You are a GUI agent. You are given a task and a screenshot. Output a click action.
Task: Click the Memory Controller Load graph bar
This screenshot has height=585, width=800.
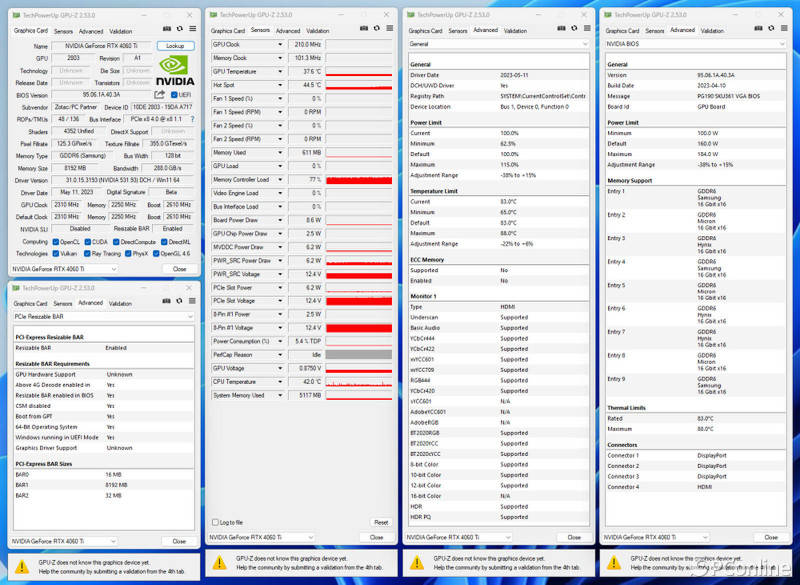[x=358, y=179]
